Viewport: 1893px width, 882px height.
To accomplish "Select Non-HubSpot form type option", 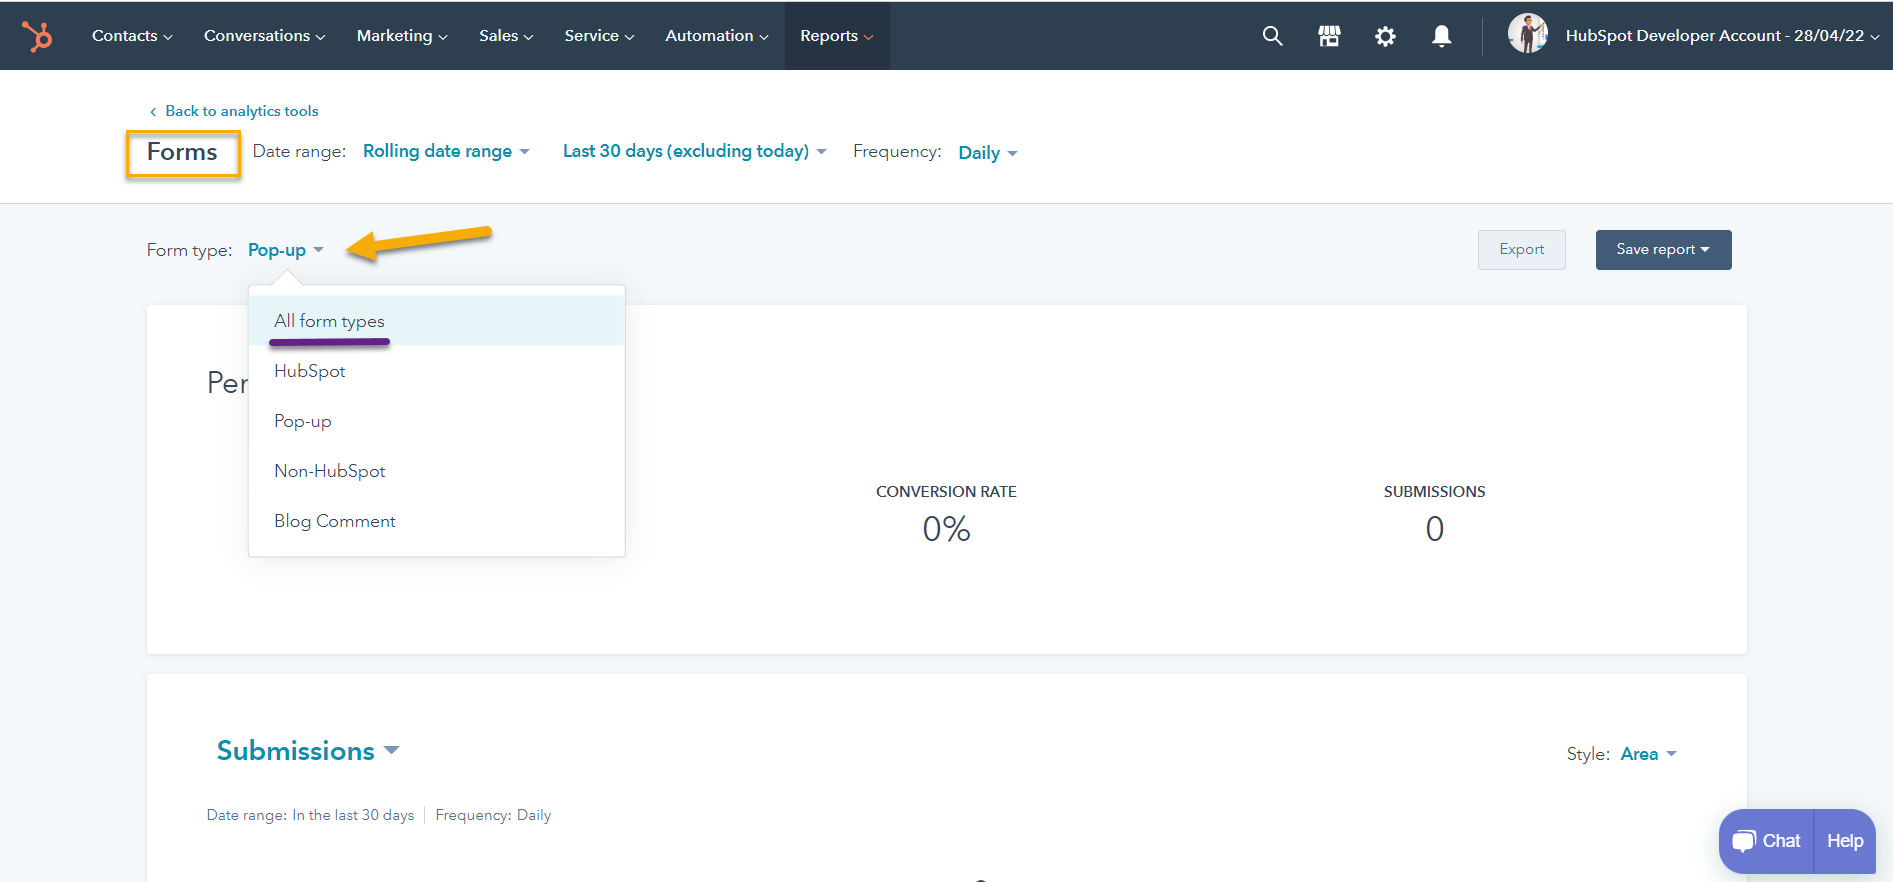I will (x=437, y=471).
